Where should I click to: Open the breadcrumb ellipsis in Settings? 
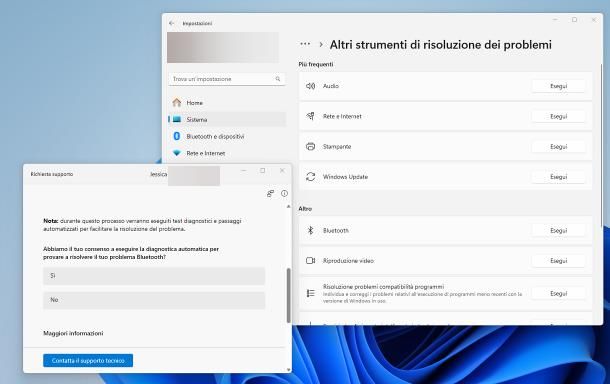point(305,44)
